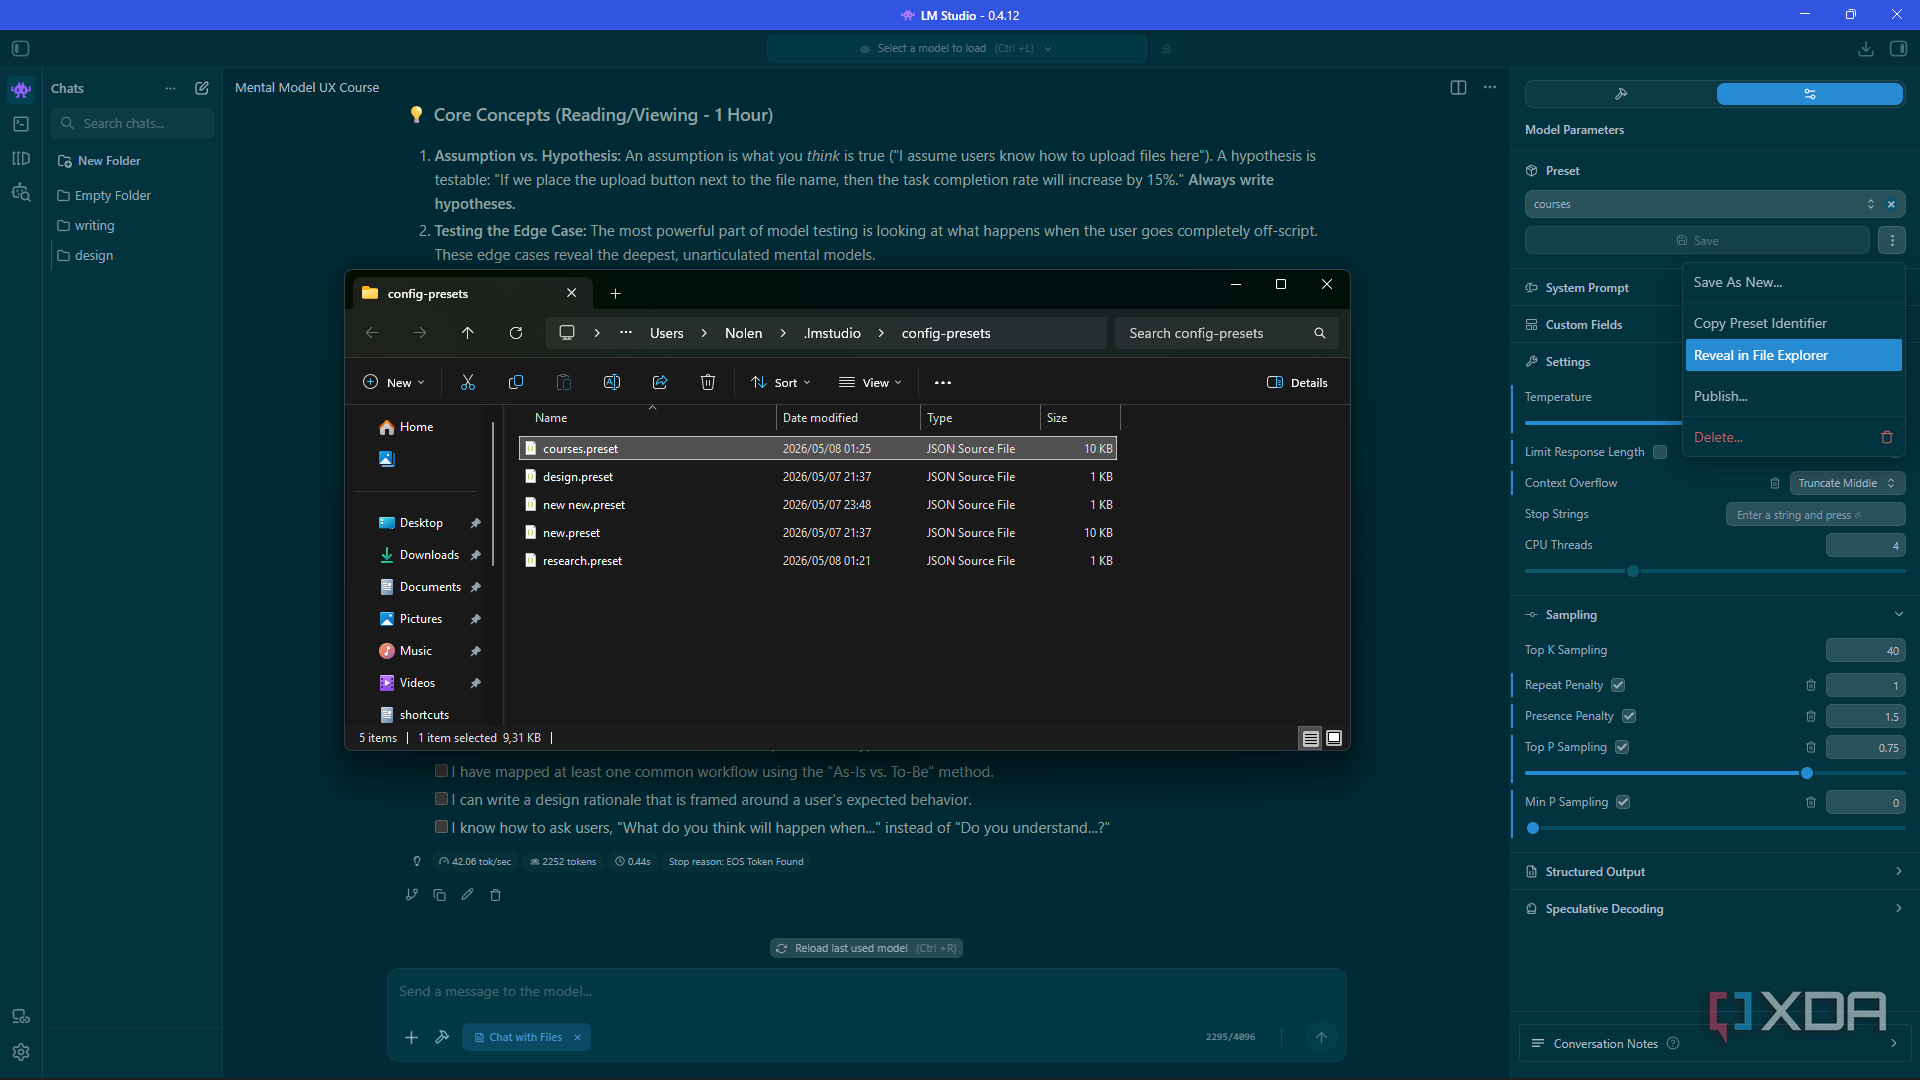This screenshot has height=1080, width=1920.
Task: Click the Select a model to load button
Action: (x=956, y=48)
